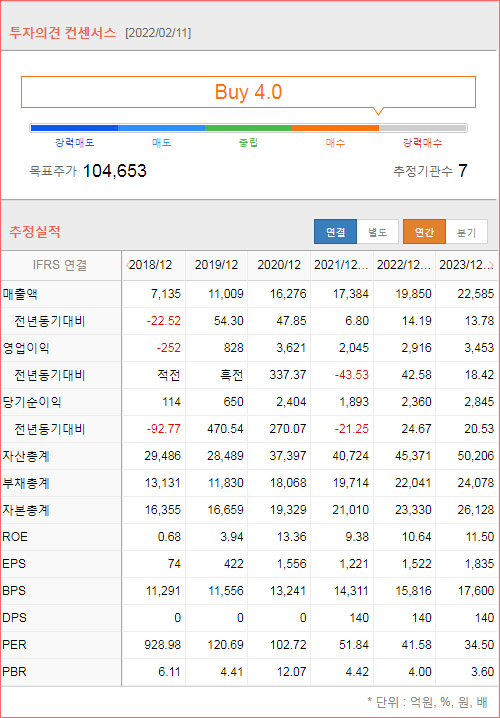Click the dark blue 강력매도 bar segment

74,128
